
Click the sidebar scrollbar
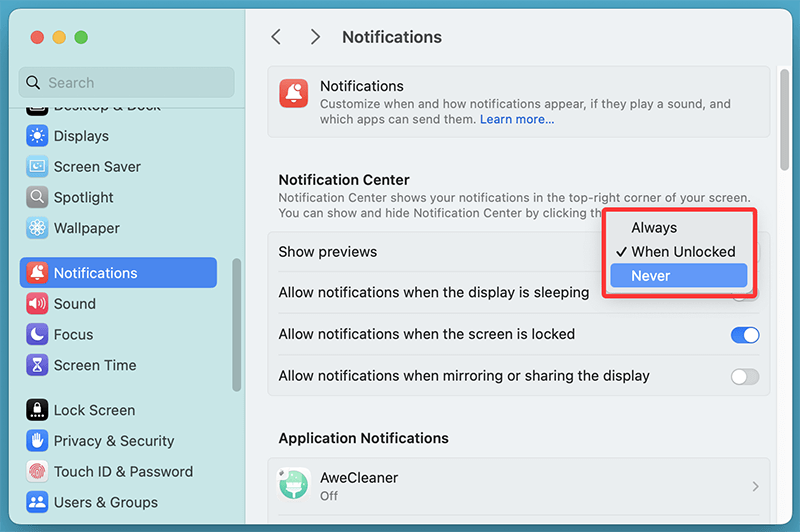pyautogui.click(x=236, y=325)
